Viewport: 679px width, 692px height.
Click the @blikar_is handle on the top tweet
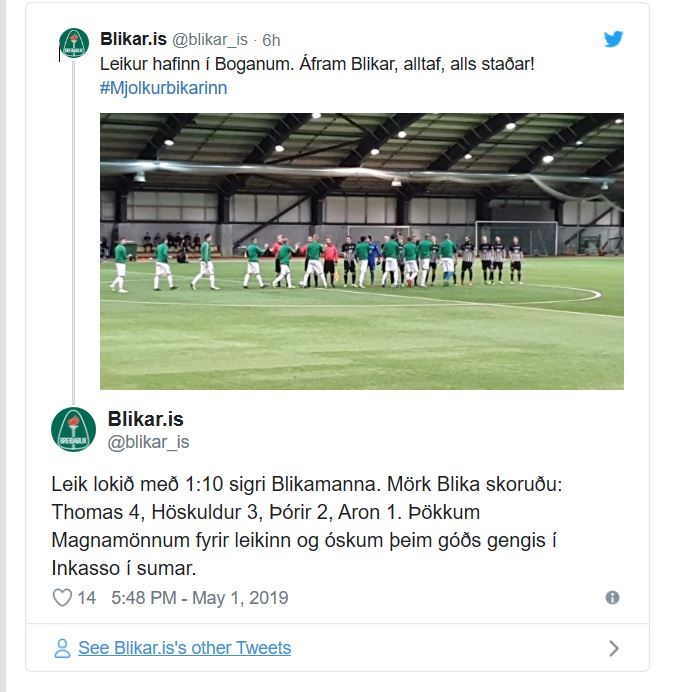pos(210,40)
